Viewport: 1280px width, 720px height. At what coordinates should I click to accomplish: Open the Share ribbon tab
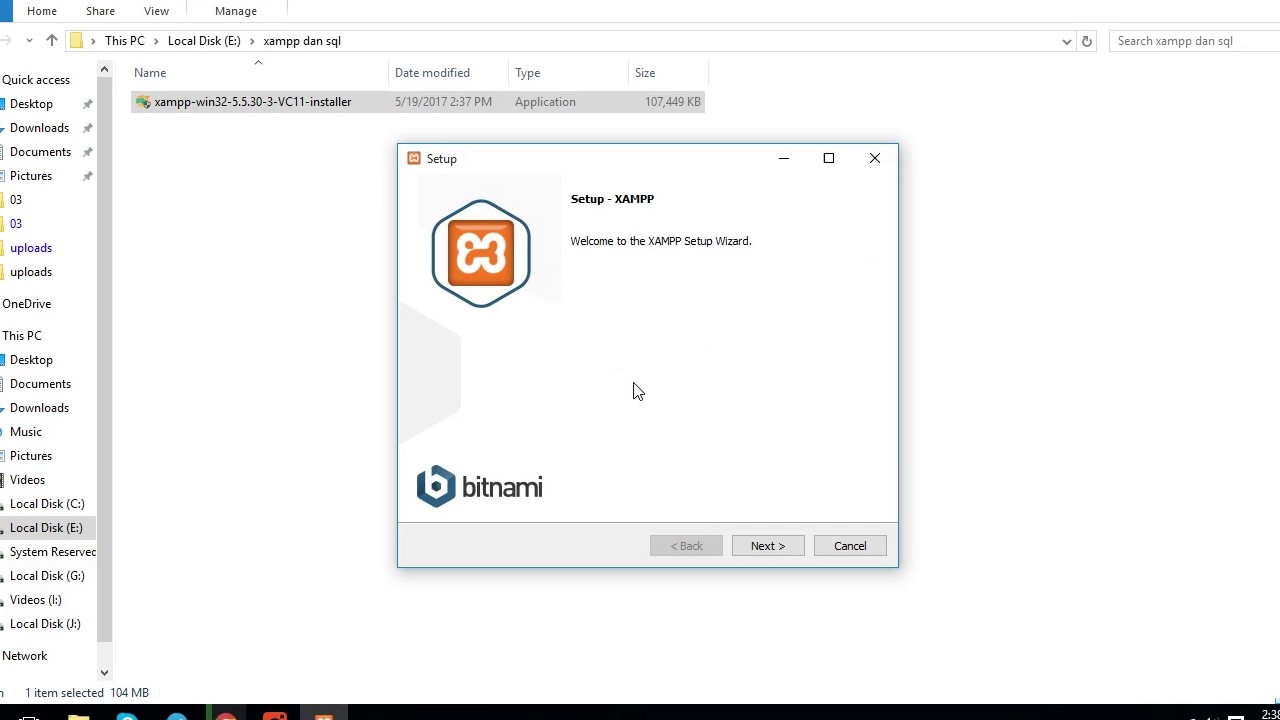pos(100,11)
